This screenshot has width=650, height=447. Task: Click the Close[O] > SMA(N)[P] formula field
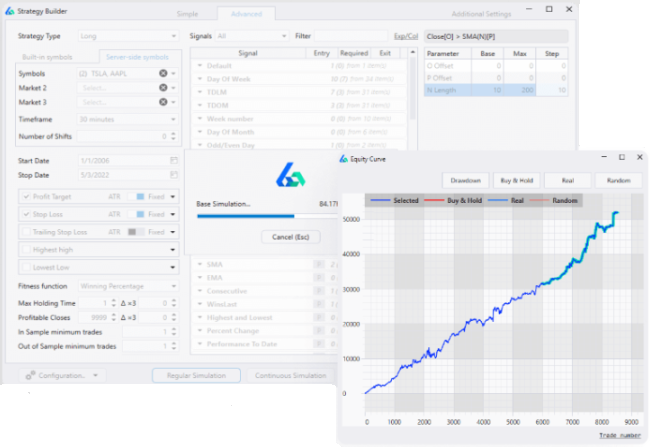[496, 36]
